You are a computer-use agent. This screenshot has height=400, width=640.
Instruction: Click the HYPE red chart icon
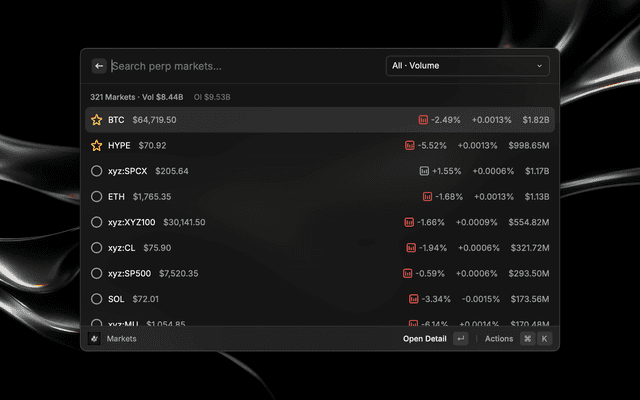(409, 145)
